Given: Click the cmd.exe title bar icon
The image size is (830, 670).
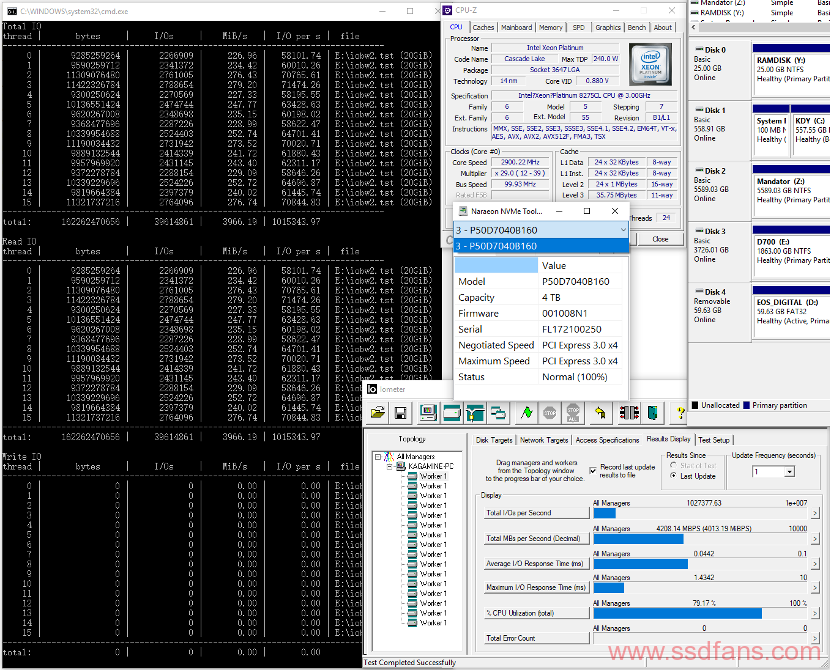Looking at the screenshot, I should point(12,11).
